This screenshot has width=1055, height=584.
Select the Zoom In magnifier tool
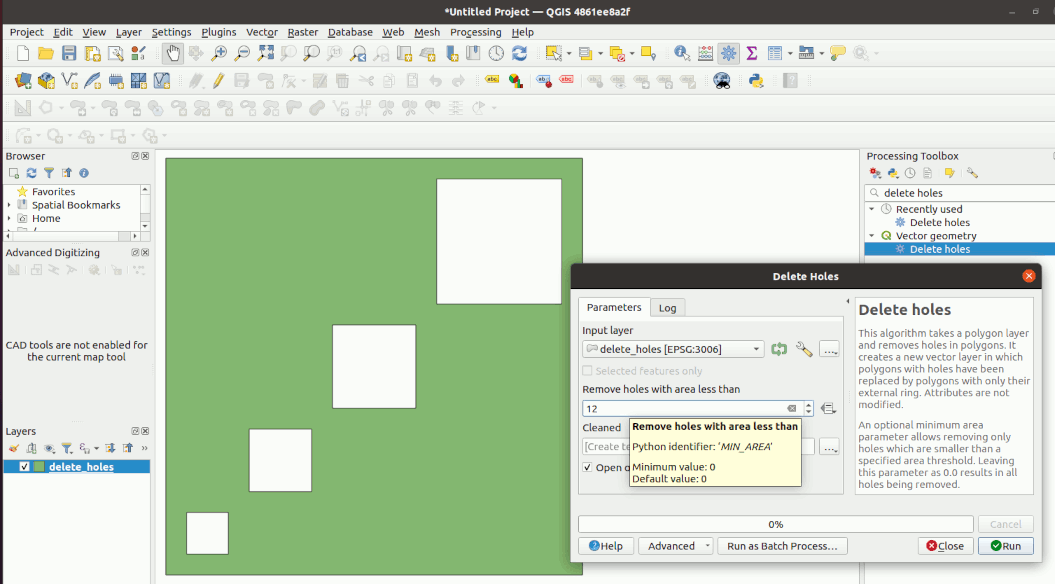(219, 53)
